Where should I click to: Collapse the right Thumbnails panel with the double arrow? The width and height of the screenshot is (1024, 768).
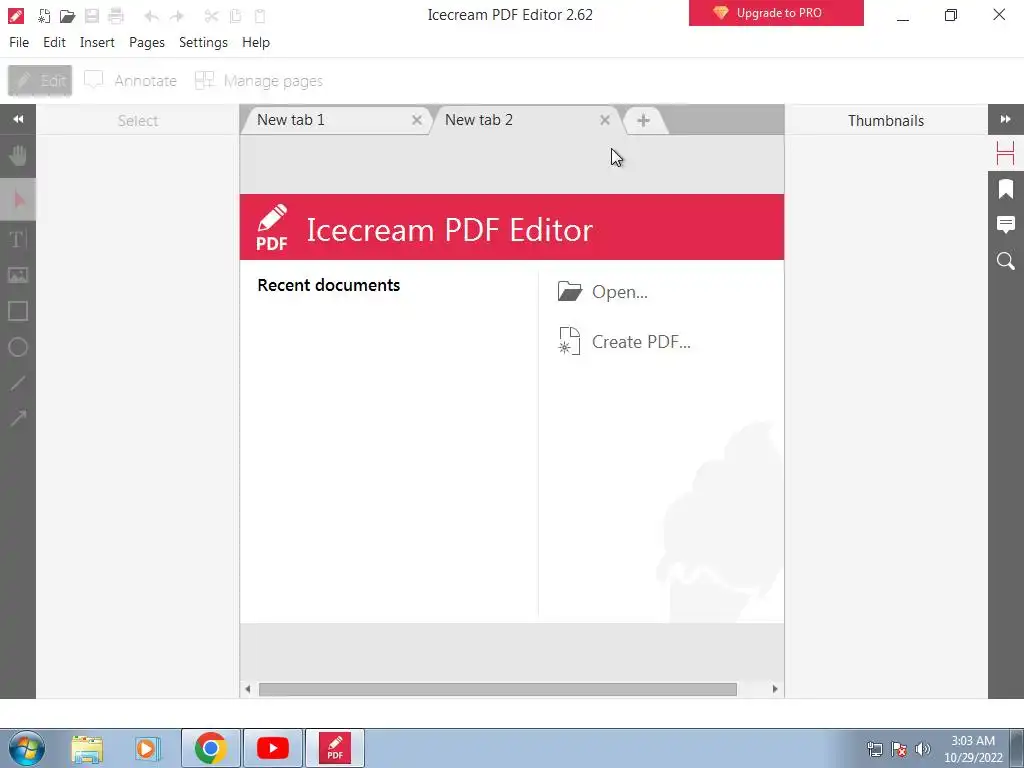pos(1006,120)
